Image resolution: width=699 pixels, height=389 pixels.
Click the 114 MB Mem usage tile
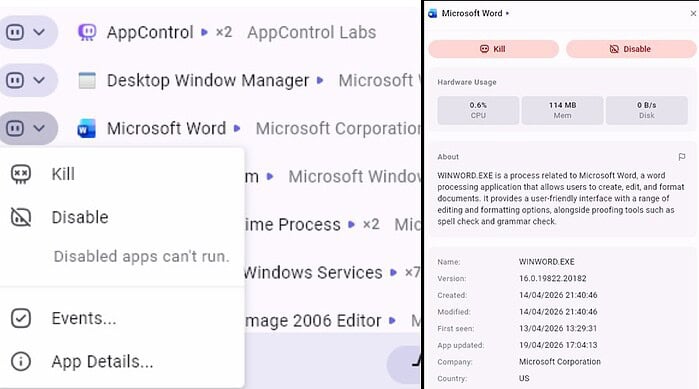(x=563, y=110)
